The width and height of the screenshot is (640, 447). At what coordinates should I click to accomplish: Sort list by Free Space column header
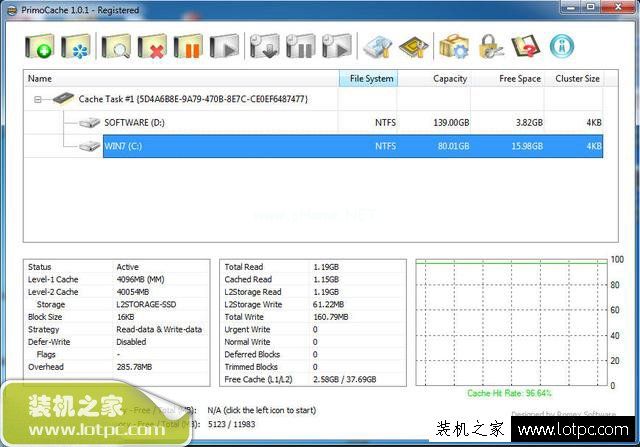click(x=507, y=78)
